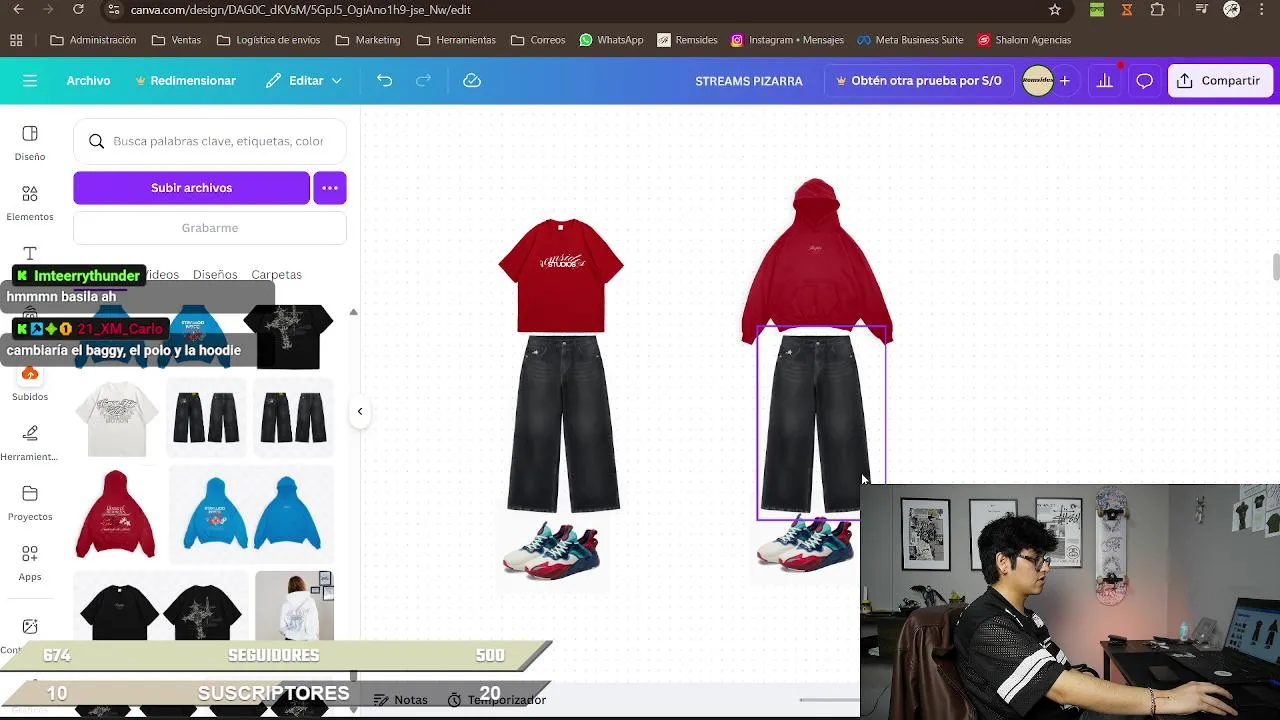Screen dimensions: 1280x720
Task: Click the page vertical scrollbar
Action: point(1275,268)
